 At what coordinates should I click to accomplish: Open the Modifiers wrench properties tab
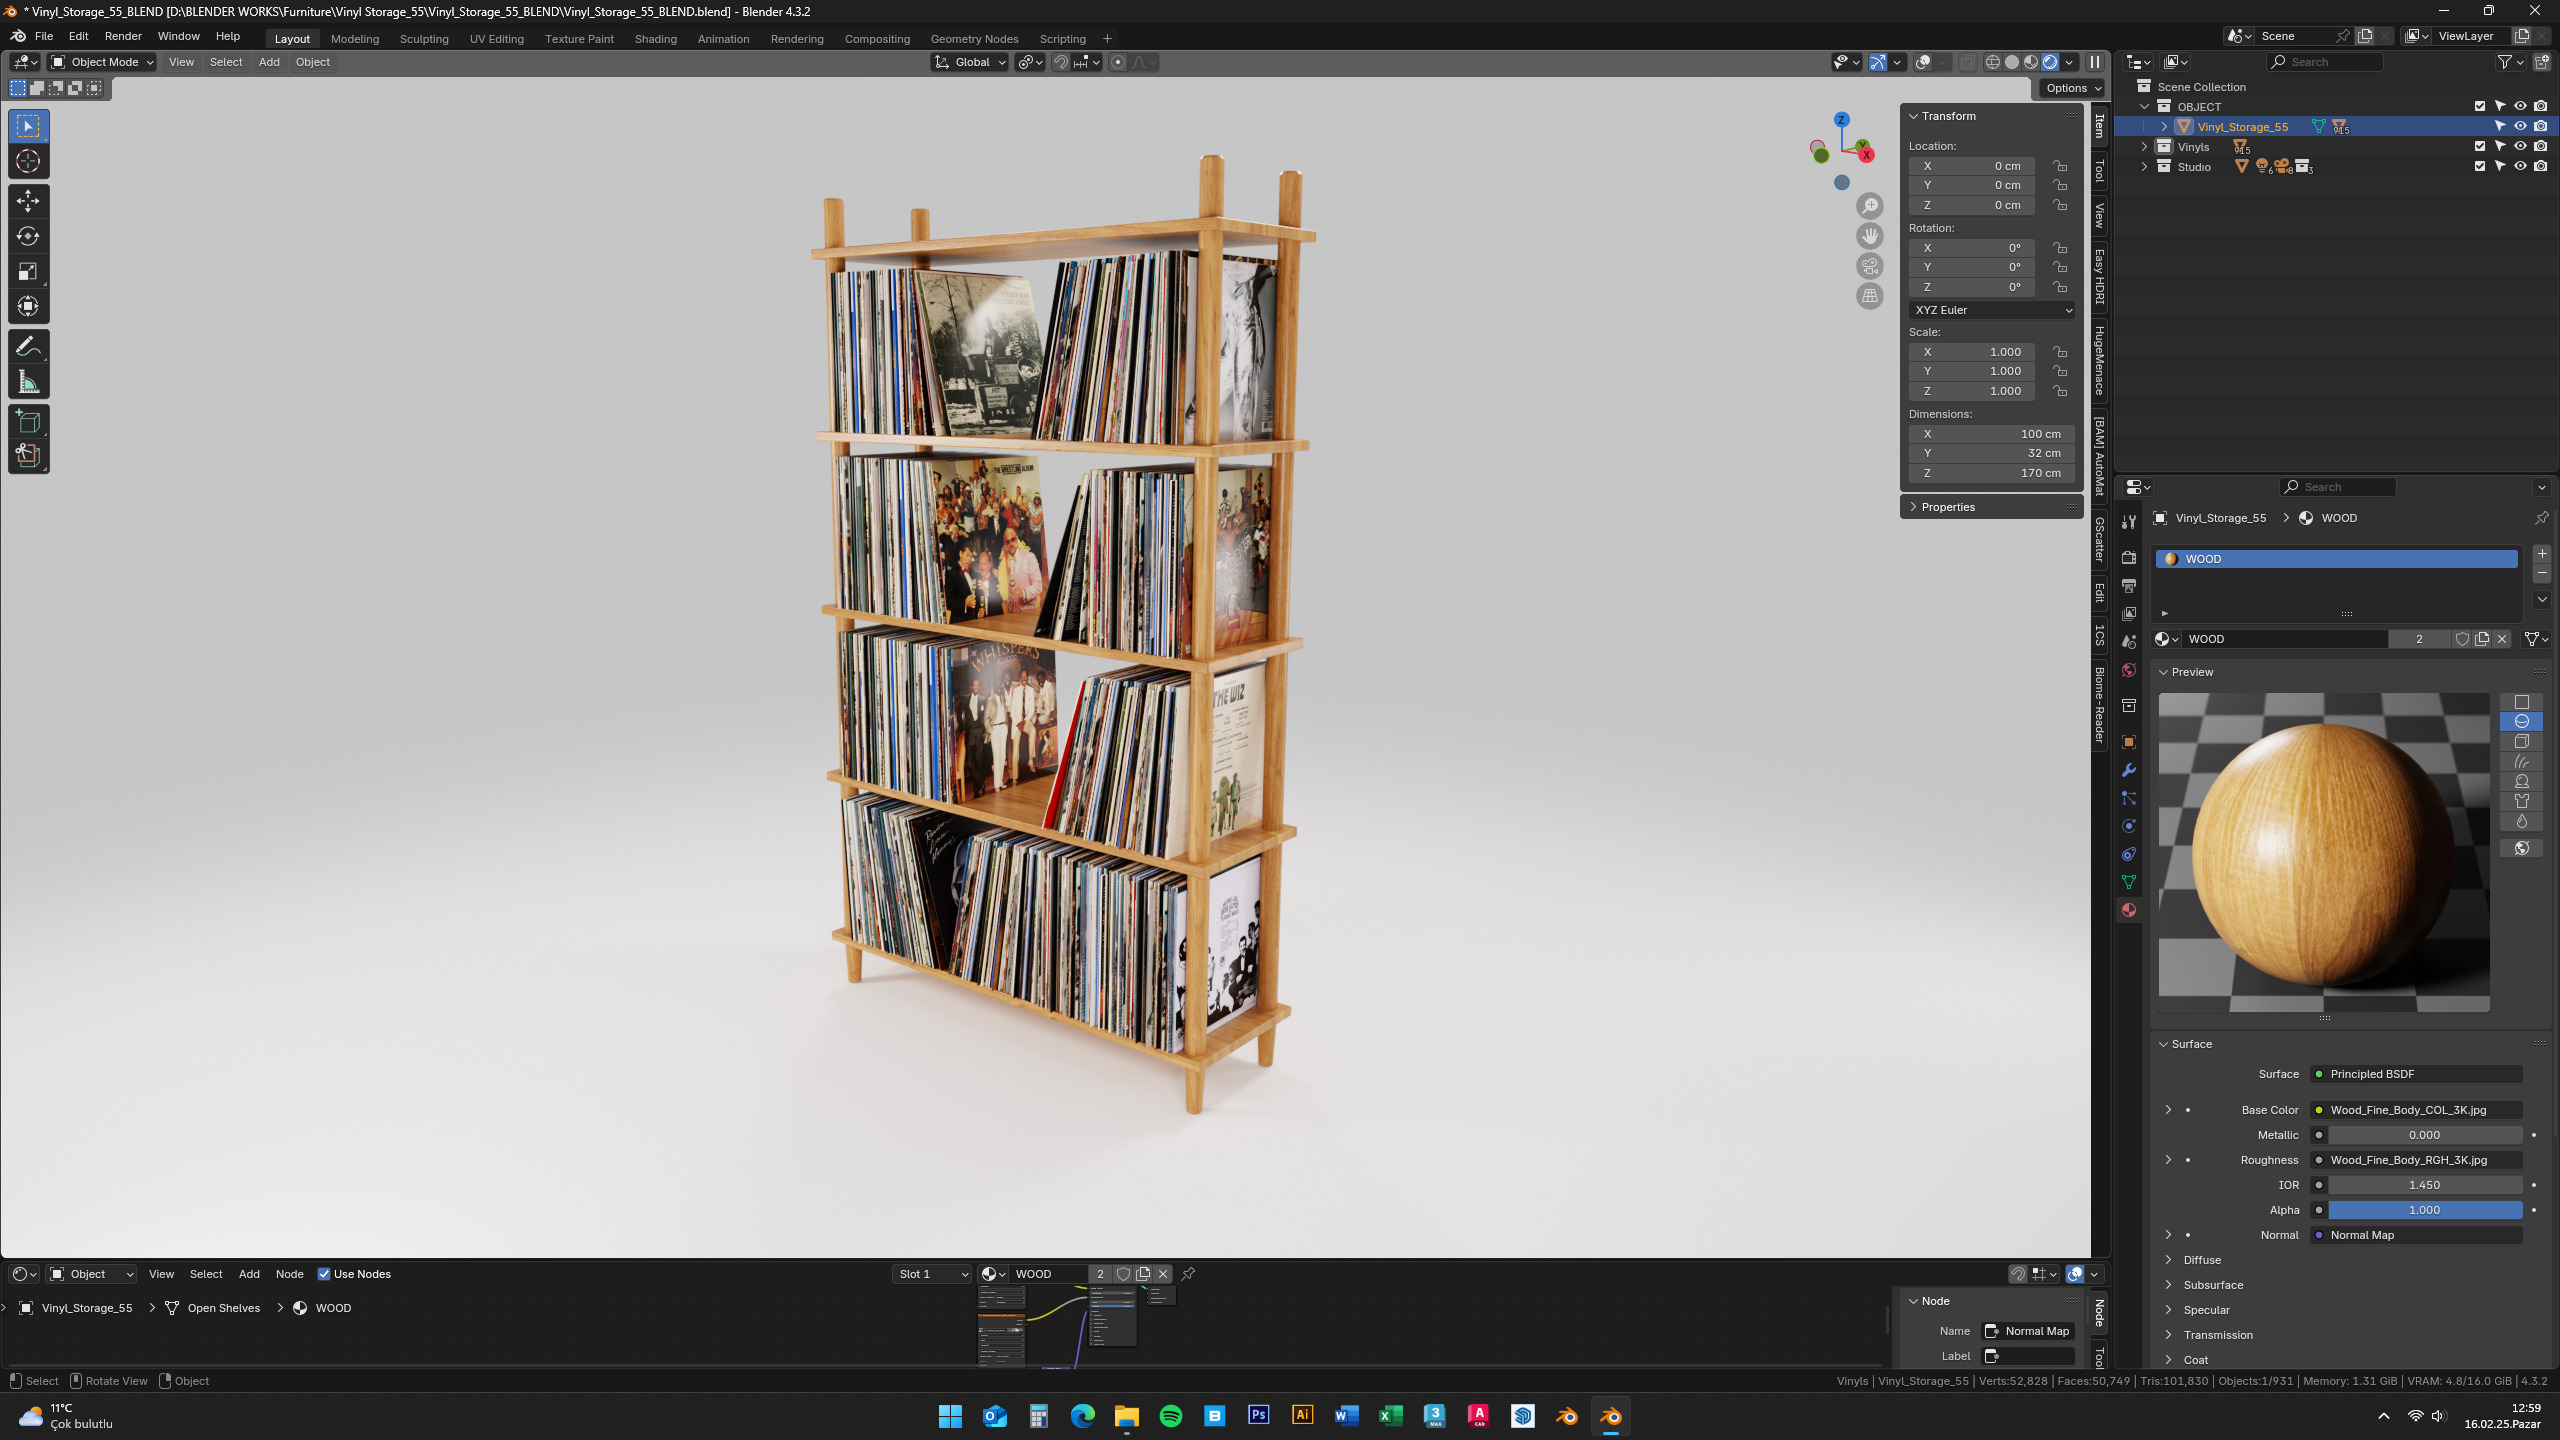[x=2129, y=770]
